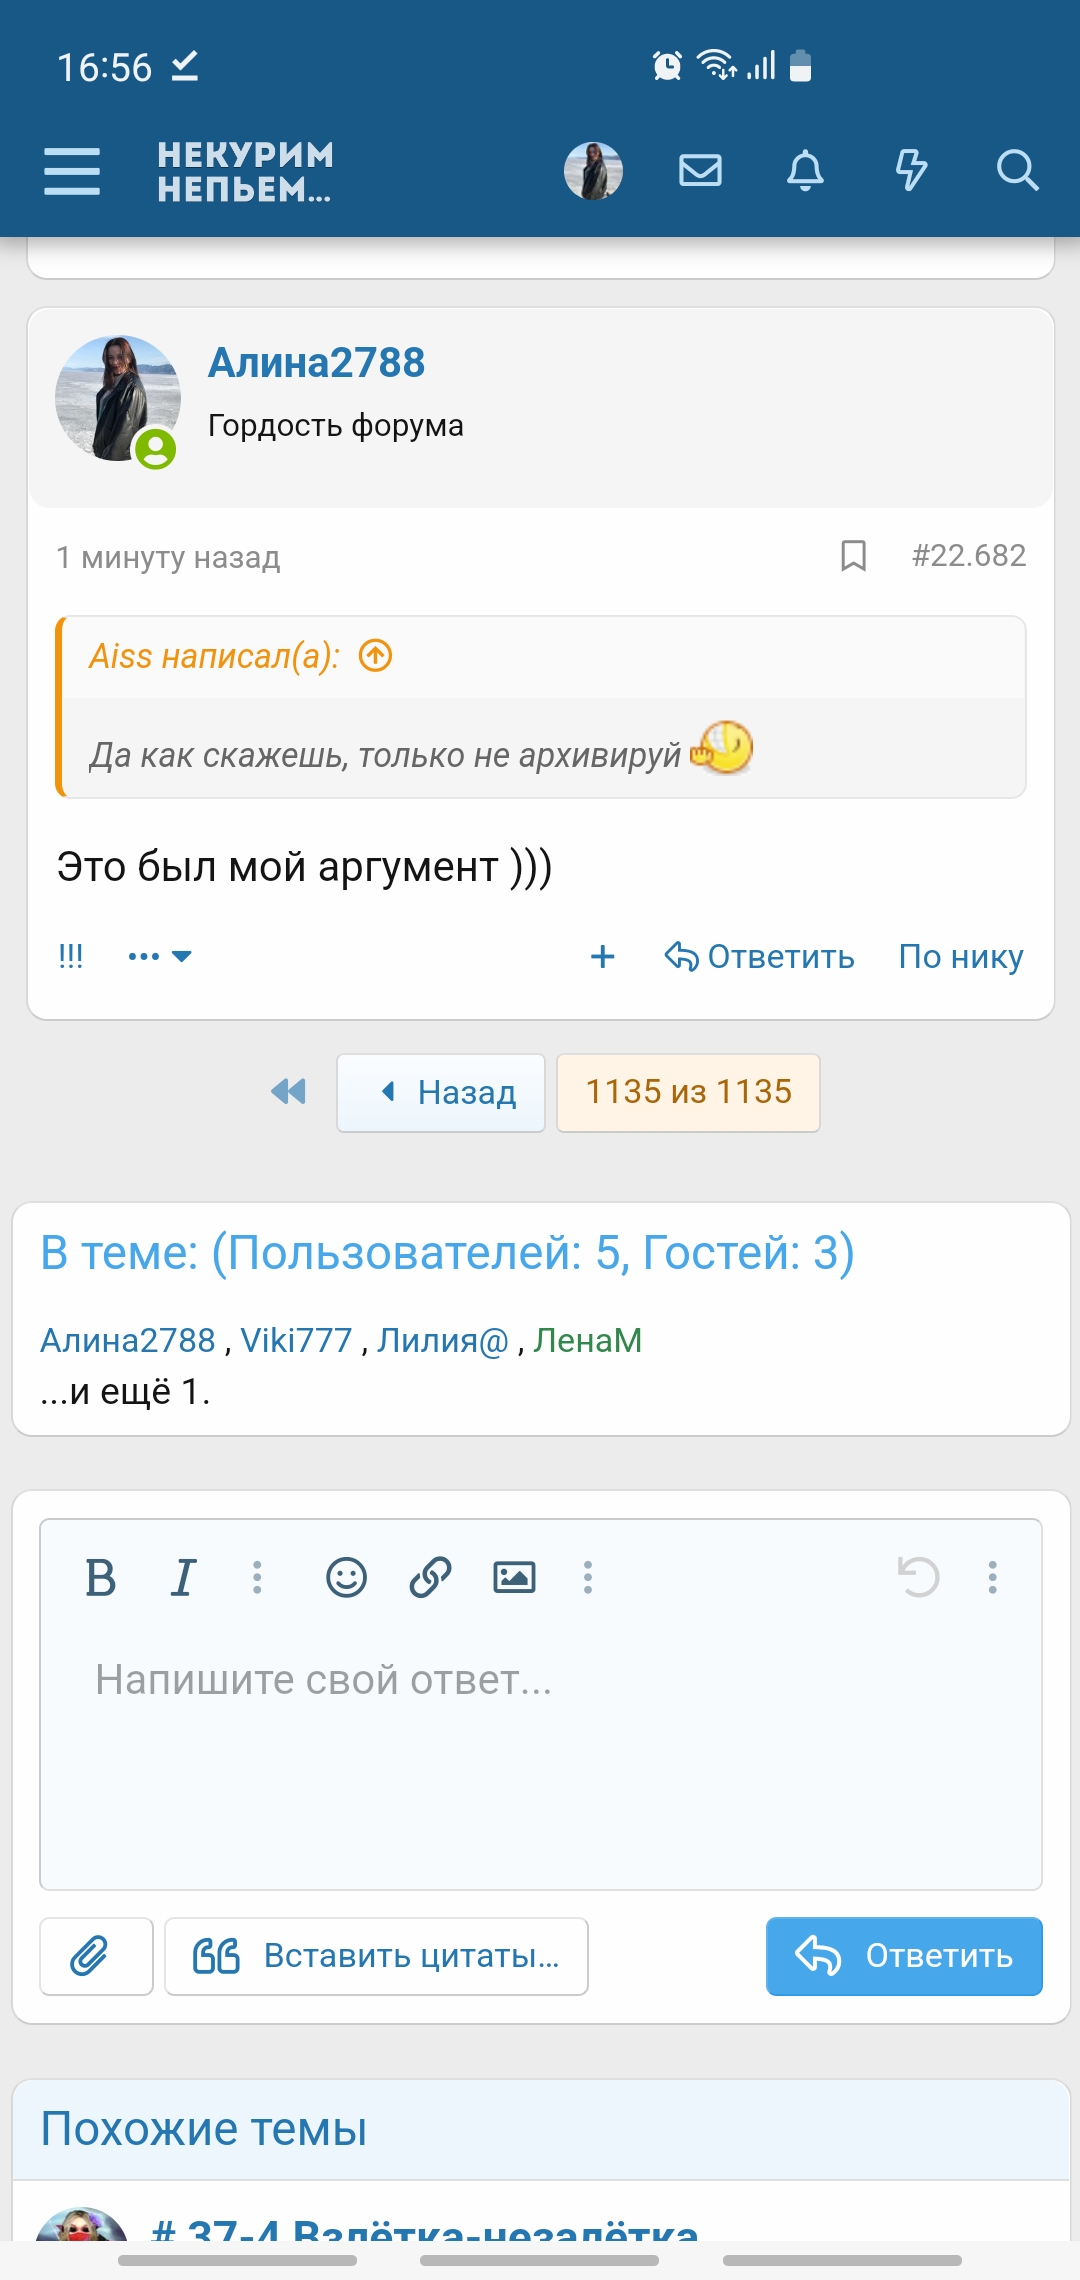1080x2280 pixels.
Task: Insert an emoji via the smiley icon
Action: tap(345, 1578)
